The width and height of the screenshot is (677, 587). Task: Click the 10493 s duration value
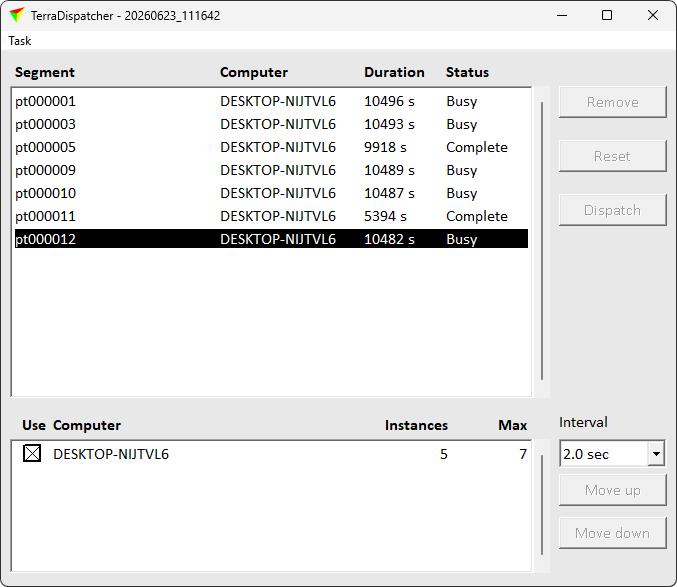(389, 124)
